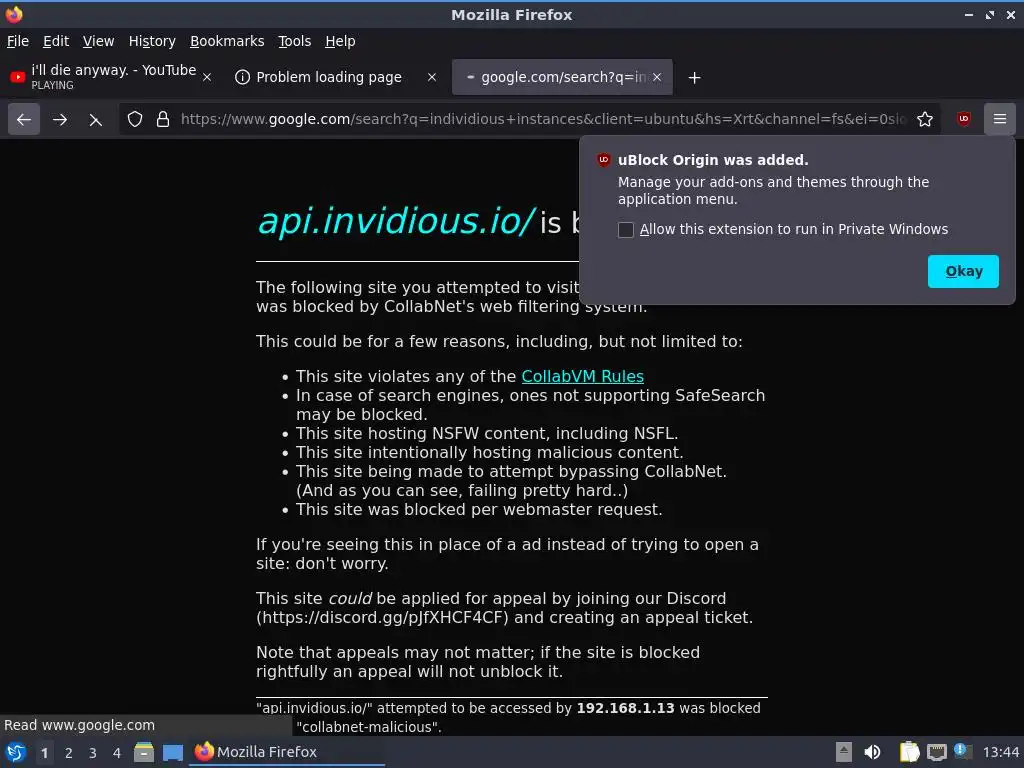The image size is (1024, 768).
Task: View site security lock information
Action: [163, 119]
